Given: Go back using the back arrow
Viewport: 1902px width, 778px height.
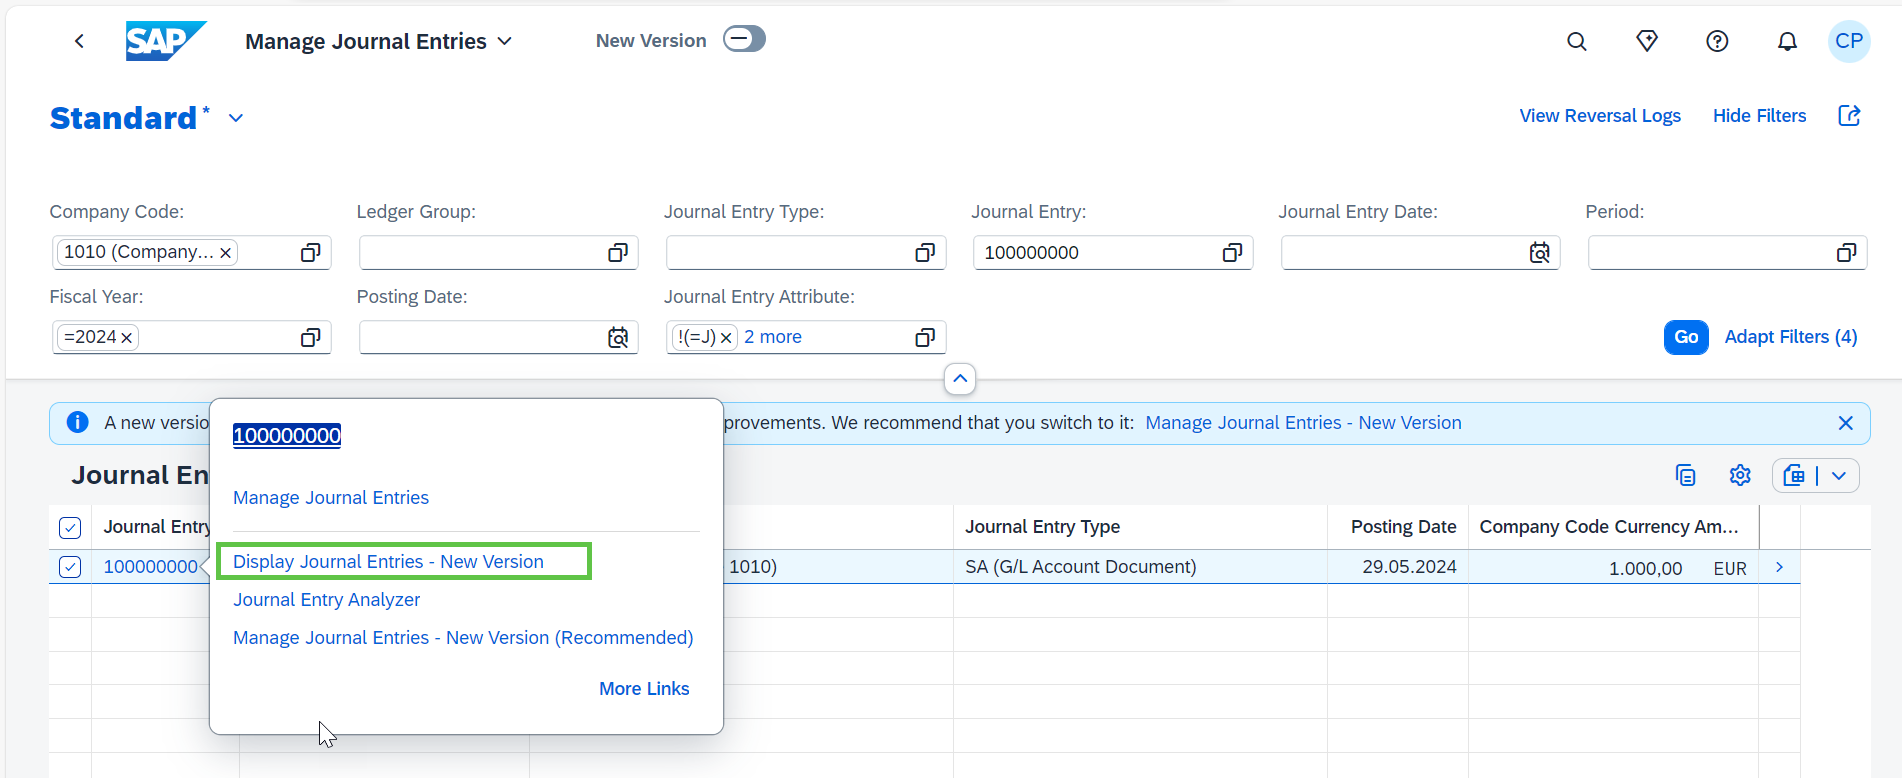Looking at the screenshot, I should pyautogui.click(x=79, y=41).
